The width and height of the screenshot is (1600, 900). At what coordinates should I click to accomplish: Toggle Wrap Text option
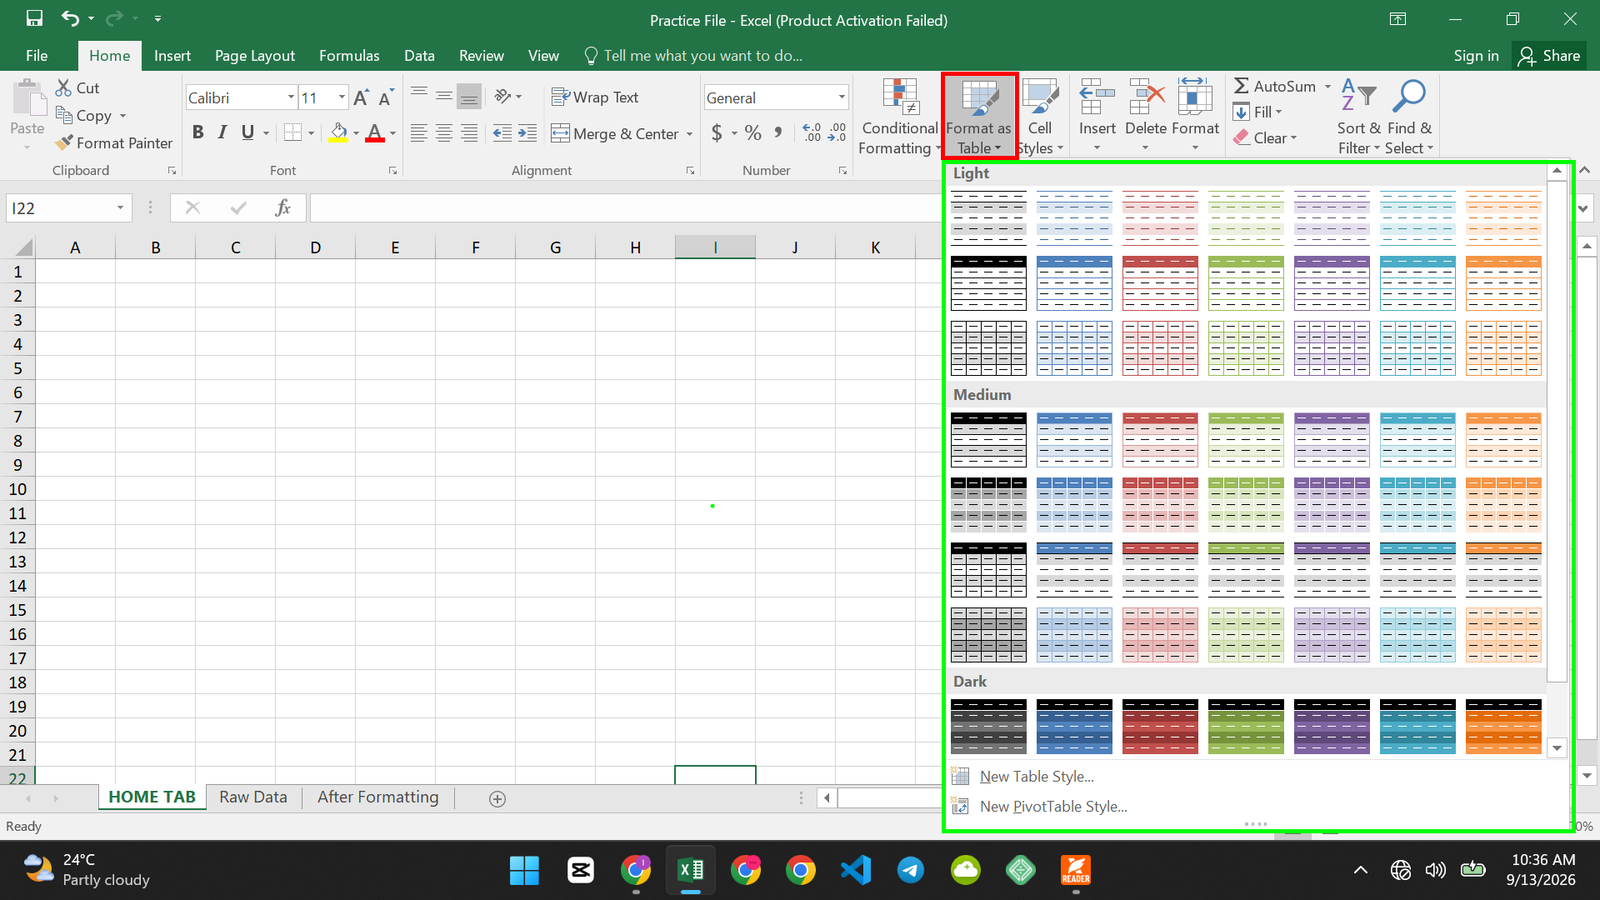pos(595,97)
